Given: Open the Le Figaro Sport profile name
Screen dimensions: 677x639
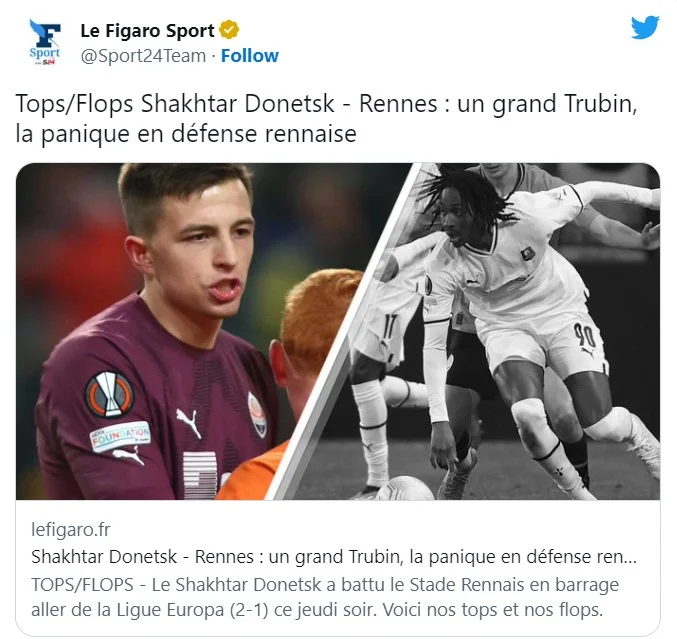Looking at the screenshot, I should 147,31.
